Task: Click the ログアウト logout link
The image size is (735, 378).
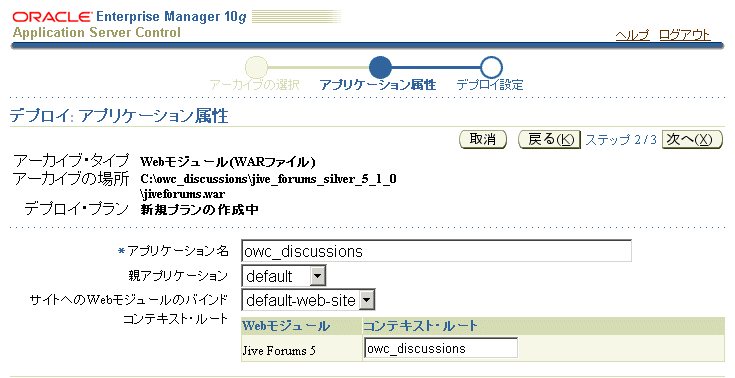Action: click(x=685, y=35)
